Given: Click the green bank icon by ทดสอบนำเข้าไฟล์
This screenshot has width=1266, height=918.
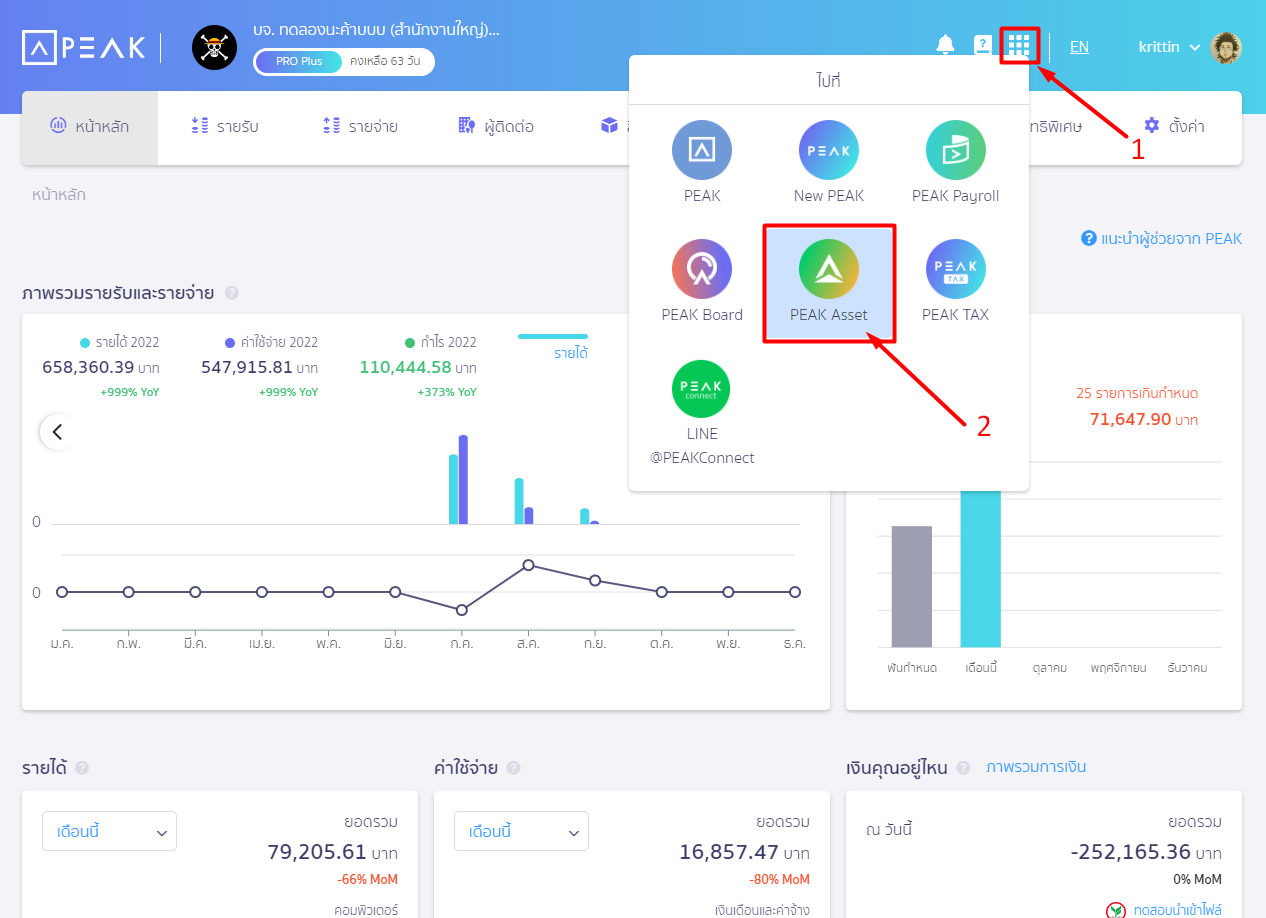Looking at the screenshot, I should [1116, 911].
